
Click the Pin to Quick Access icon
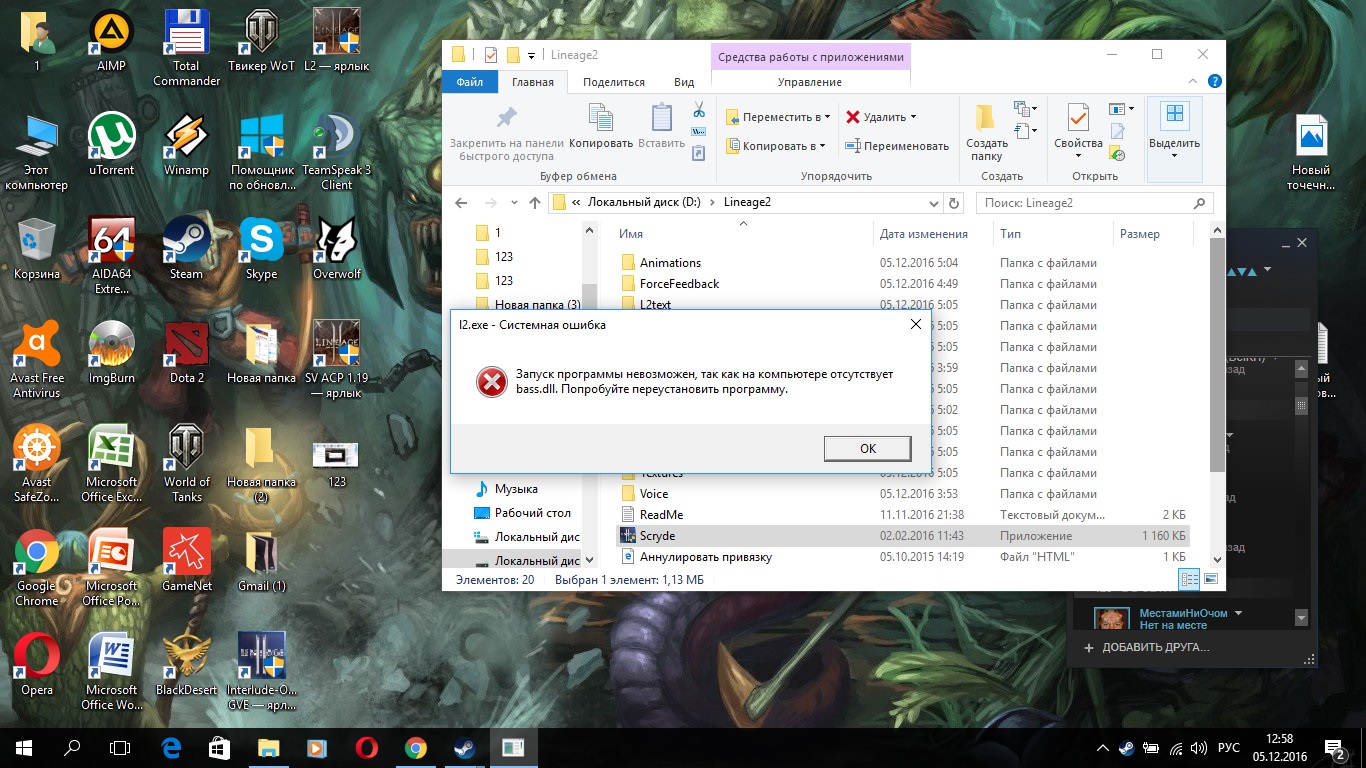click(x=506, y=118)
